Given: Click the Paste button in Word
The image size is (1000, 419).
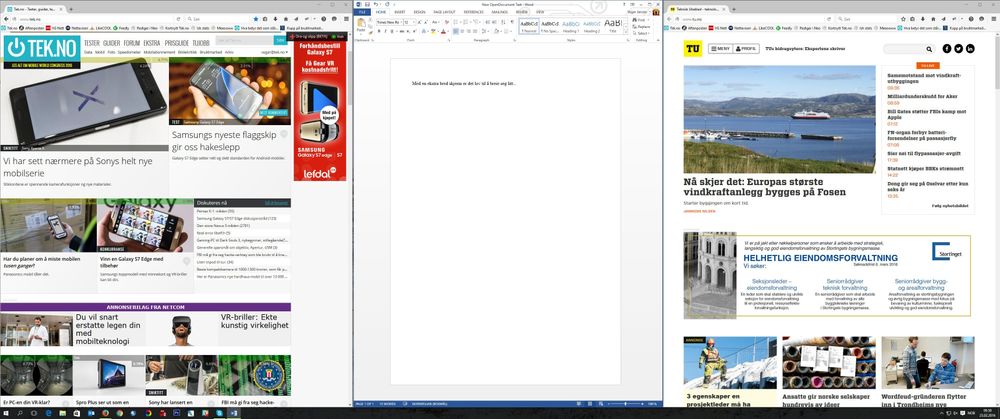Looking at the screenshot, I should coord(361,26).
